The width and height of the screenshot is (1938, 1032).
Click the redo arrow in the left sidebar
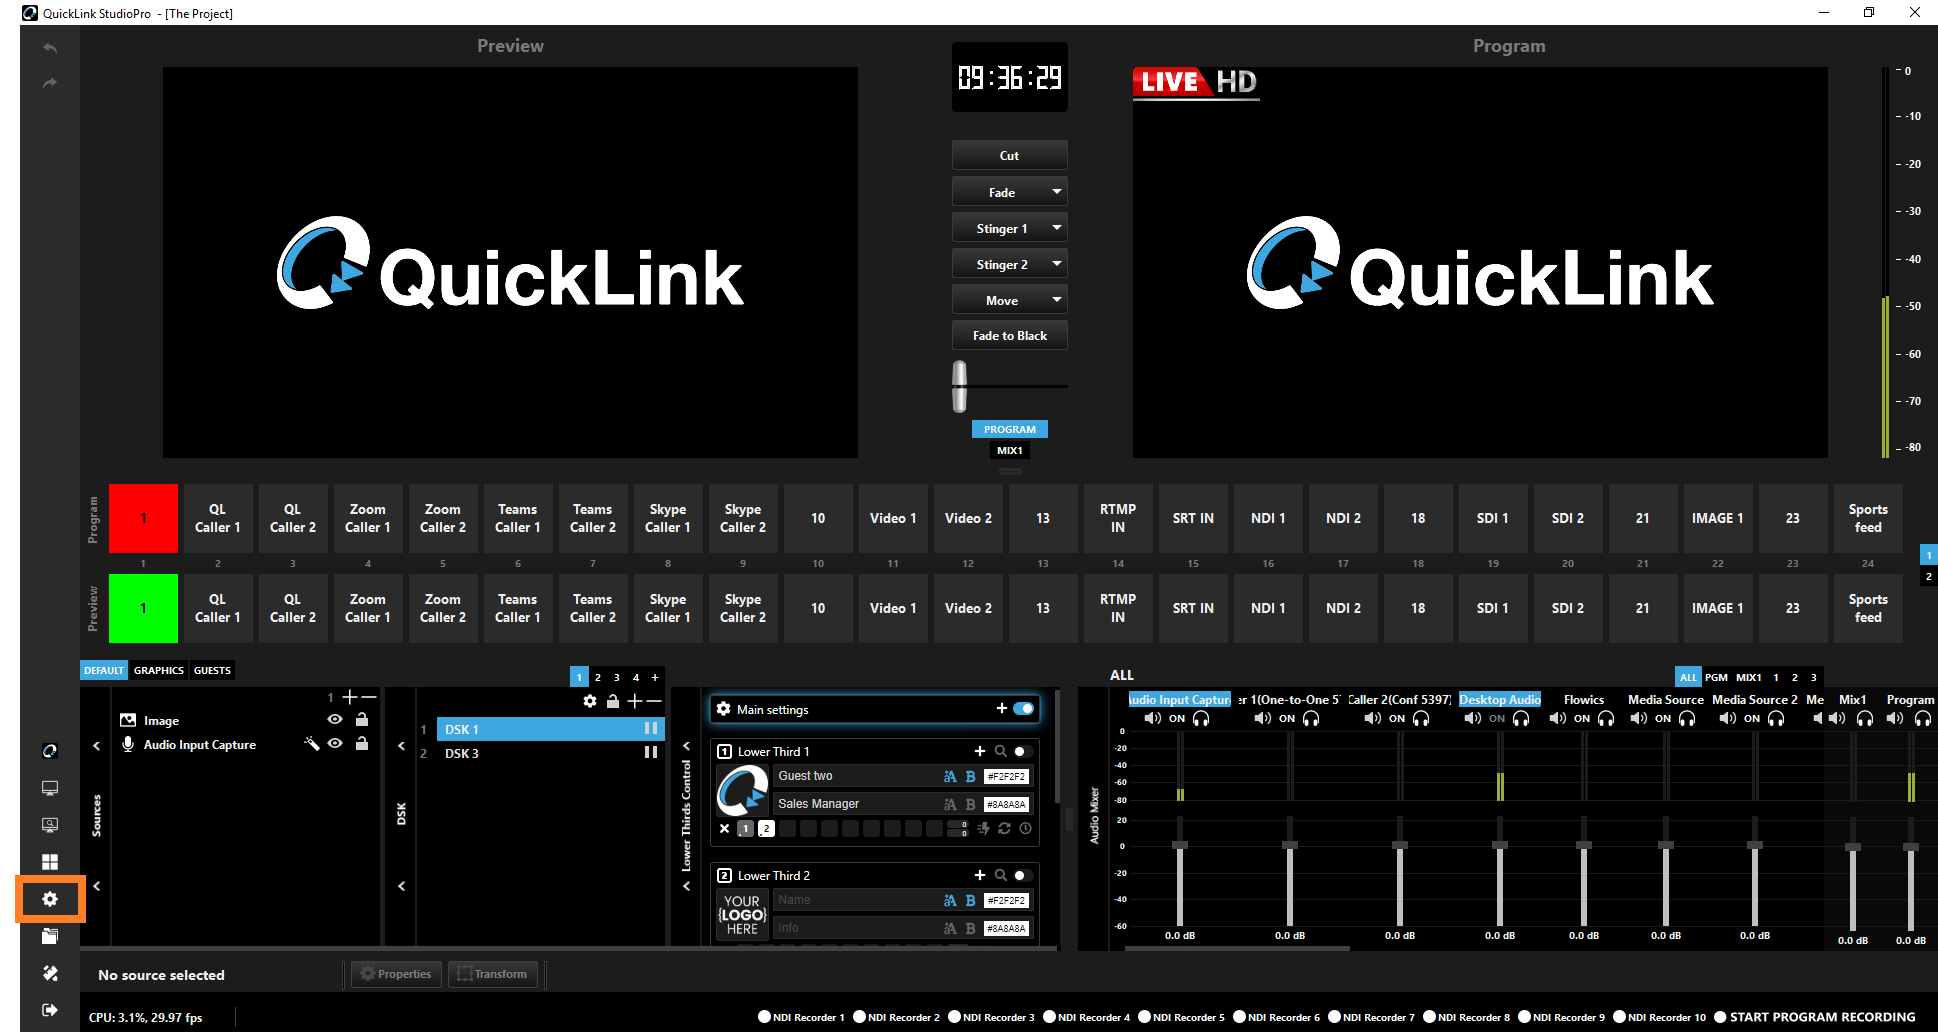click(x=50, y=83)
